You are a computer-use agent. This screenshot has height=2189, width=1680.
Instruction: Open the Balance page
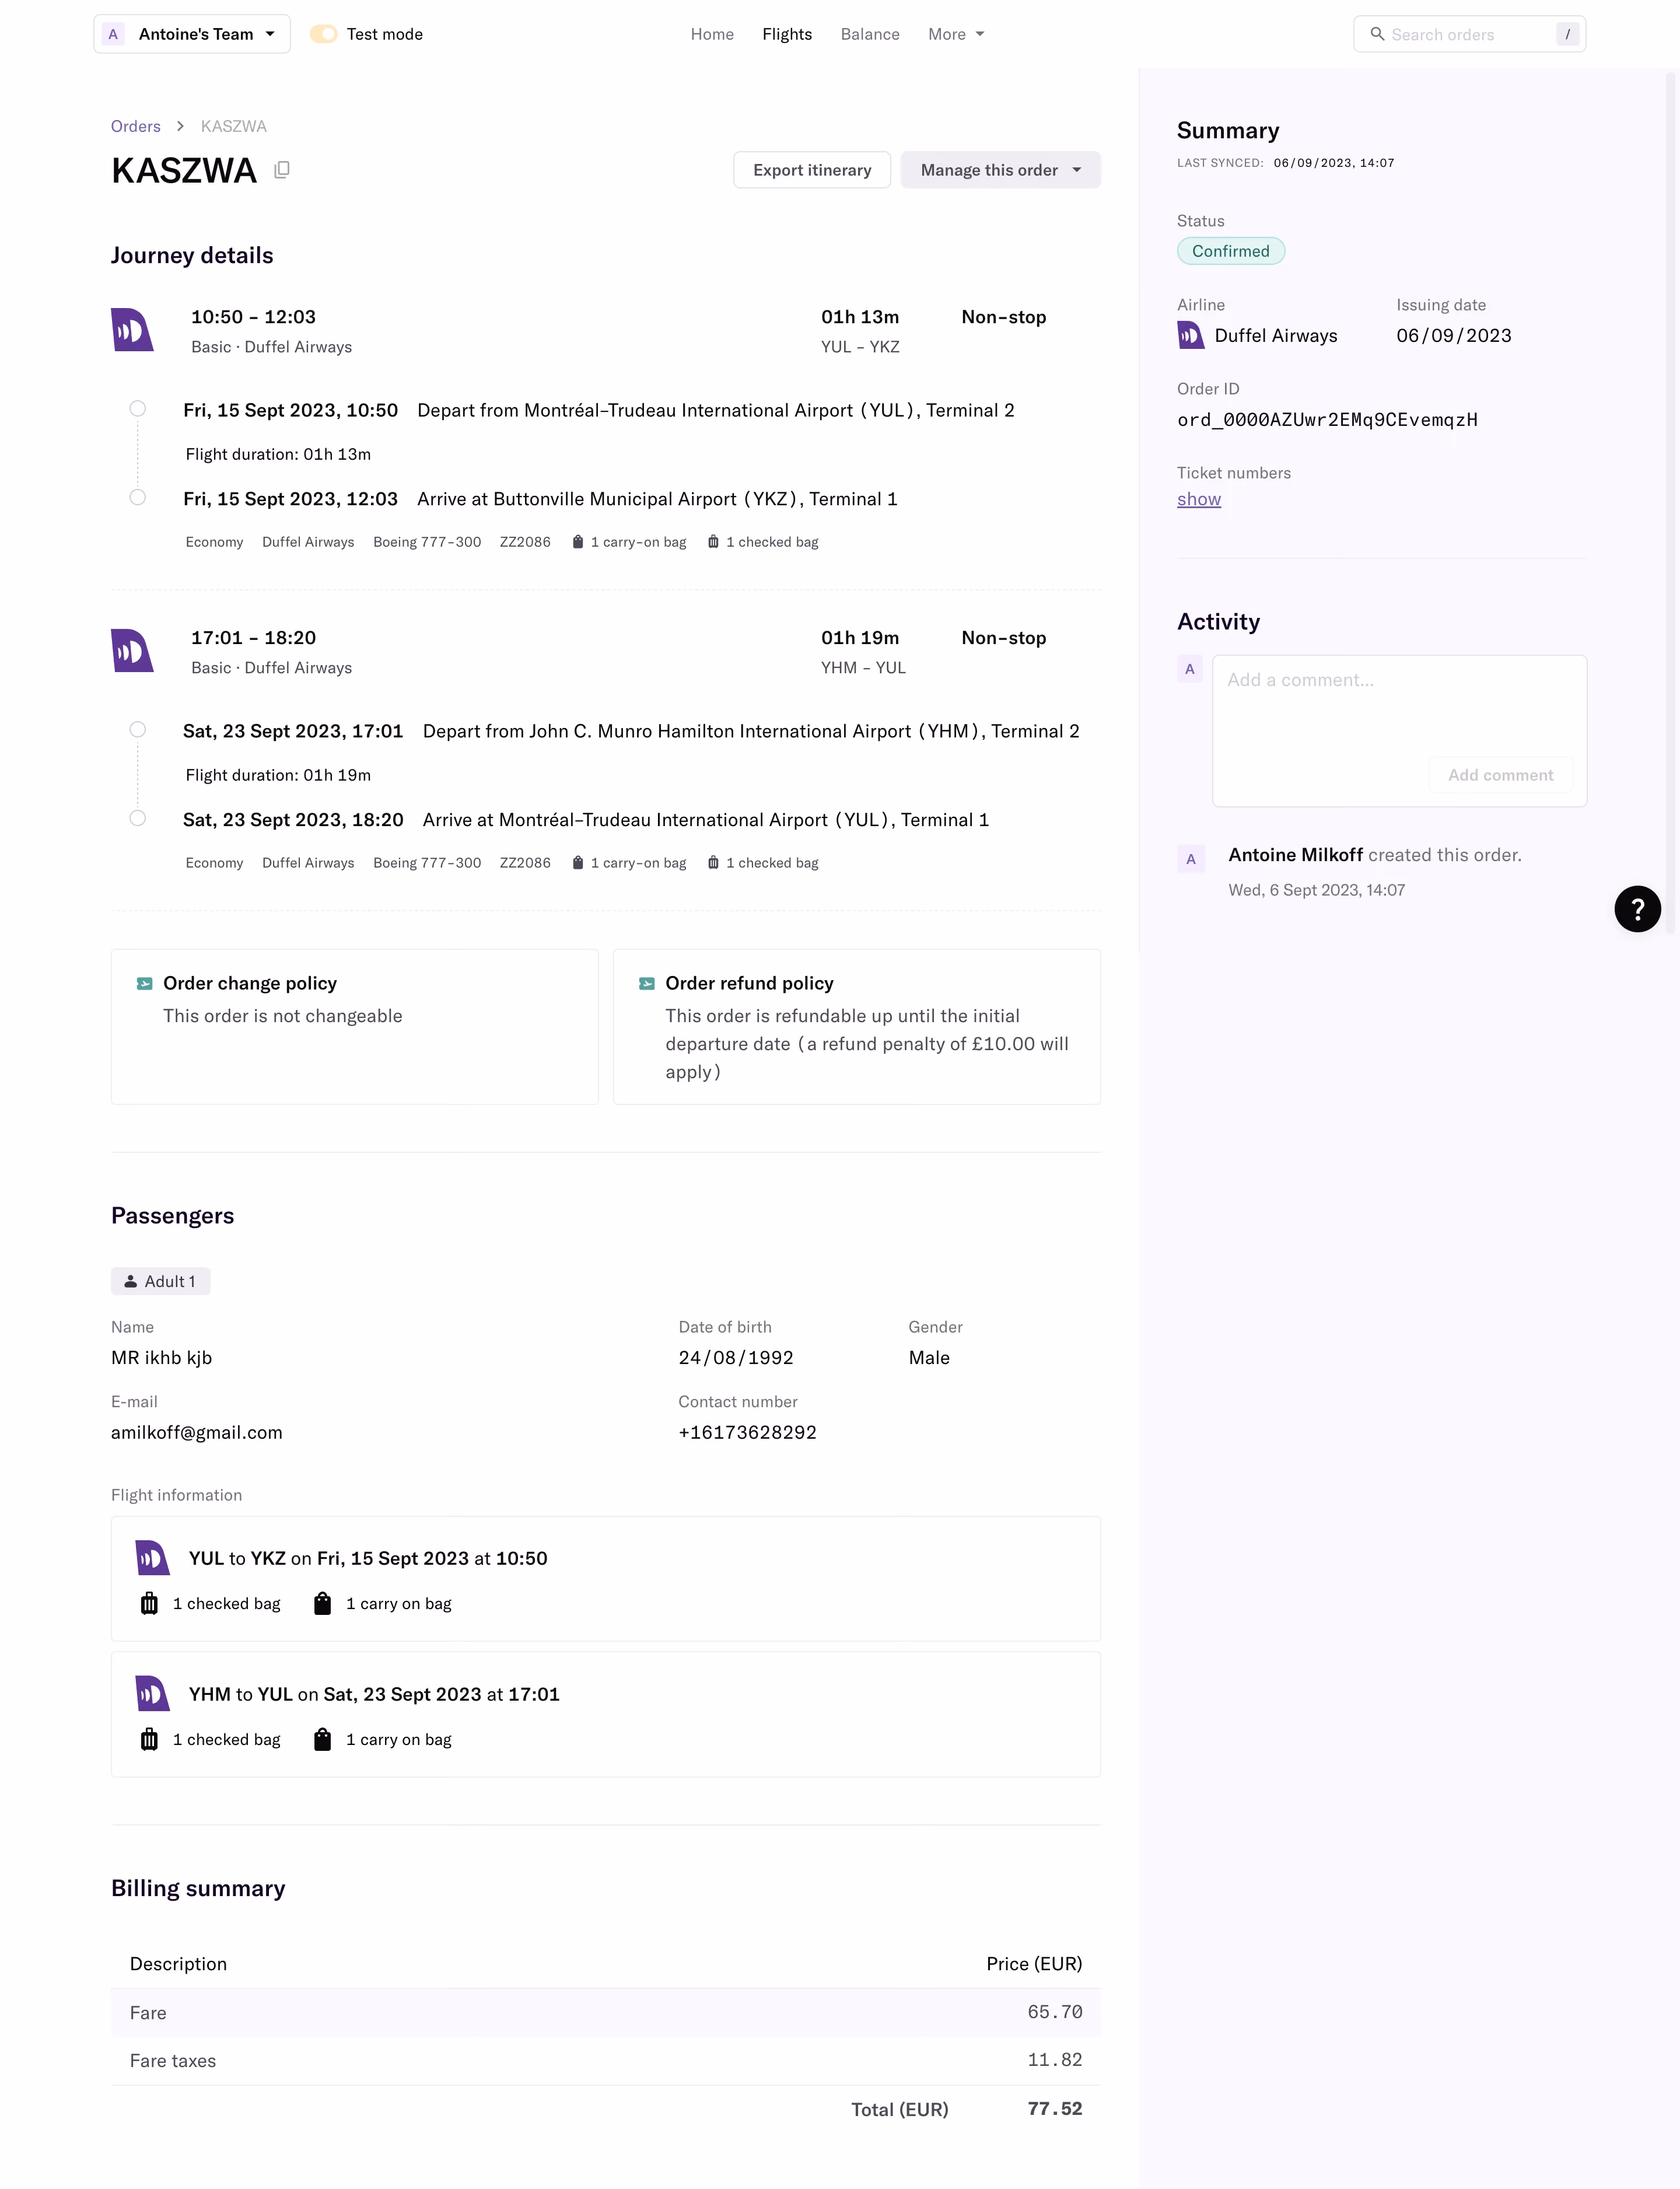[x=870, y=34]
